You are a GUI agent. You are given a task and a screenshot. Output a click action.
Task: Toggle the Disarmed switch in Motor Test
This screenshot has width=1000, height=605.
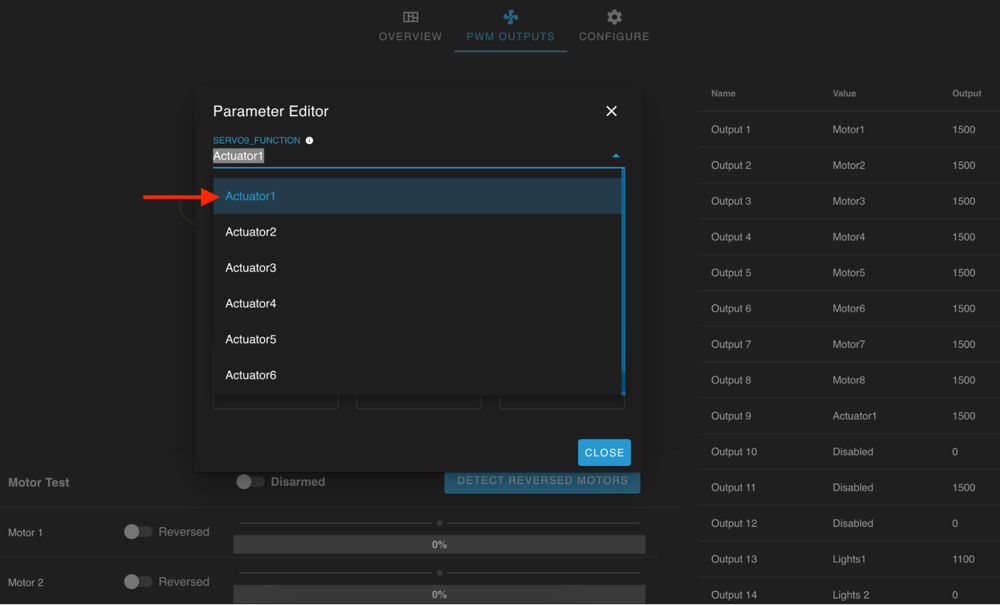point(248,482)
